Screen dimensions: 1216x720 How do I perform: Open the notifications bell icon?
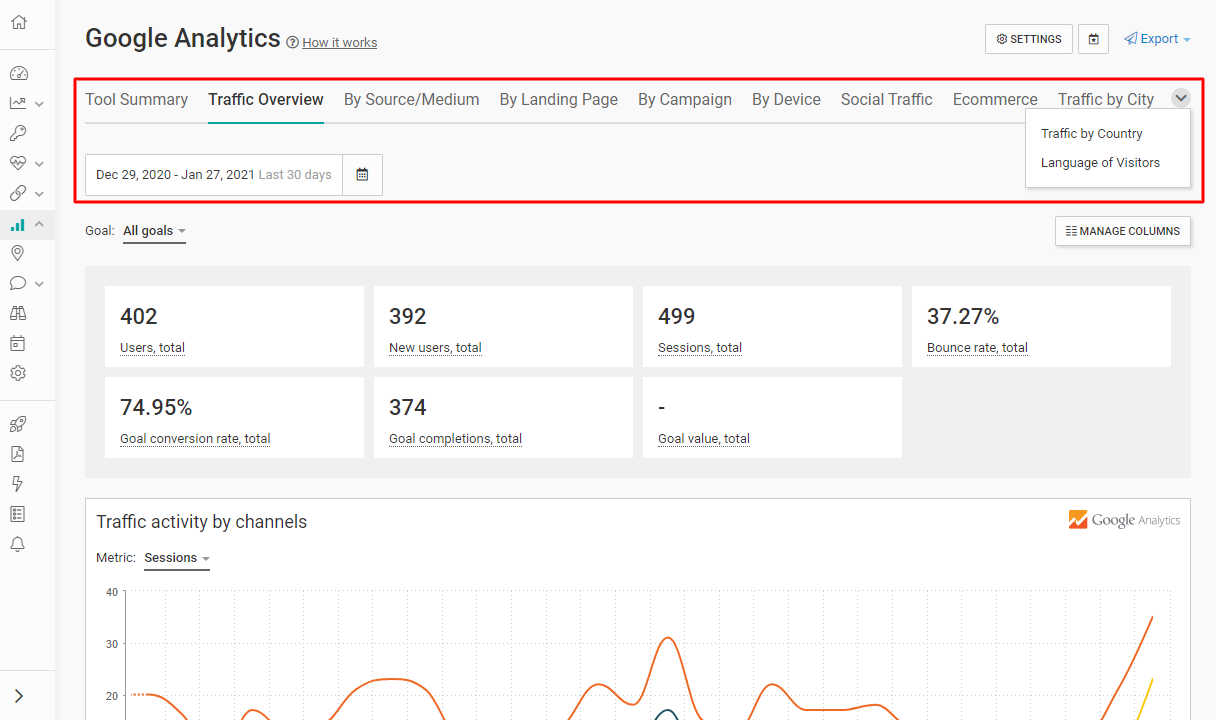[18, 544]
